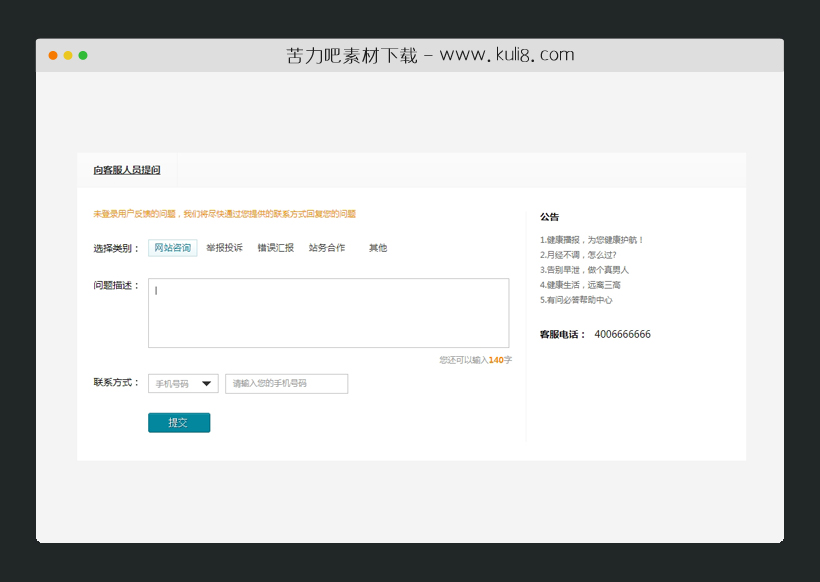
Task: Select the 网站咨询 category option
Action: tap(172, 248)
